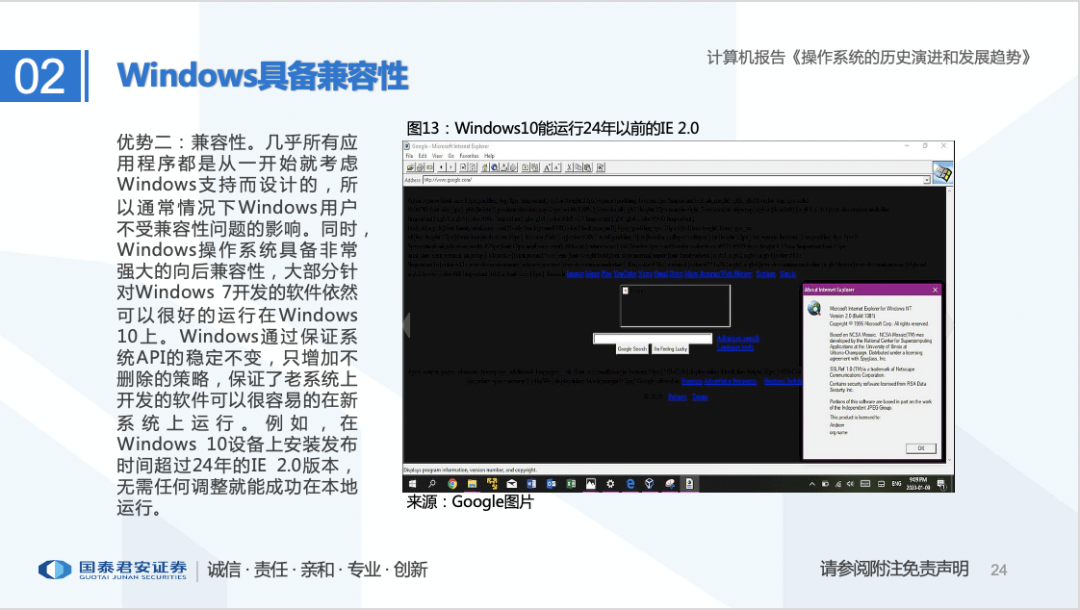Open the notification center icon
The image size is (1080, 610).
(941, 485)
